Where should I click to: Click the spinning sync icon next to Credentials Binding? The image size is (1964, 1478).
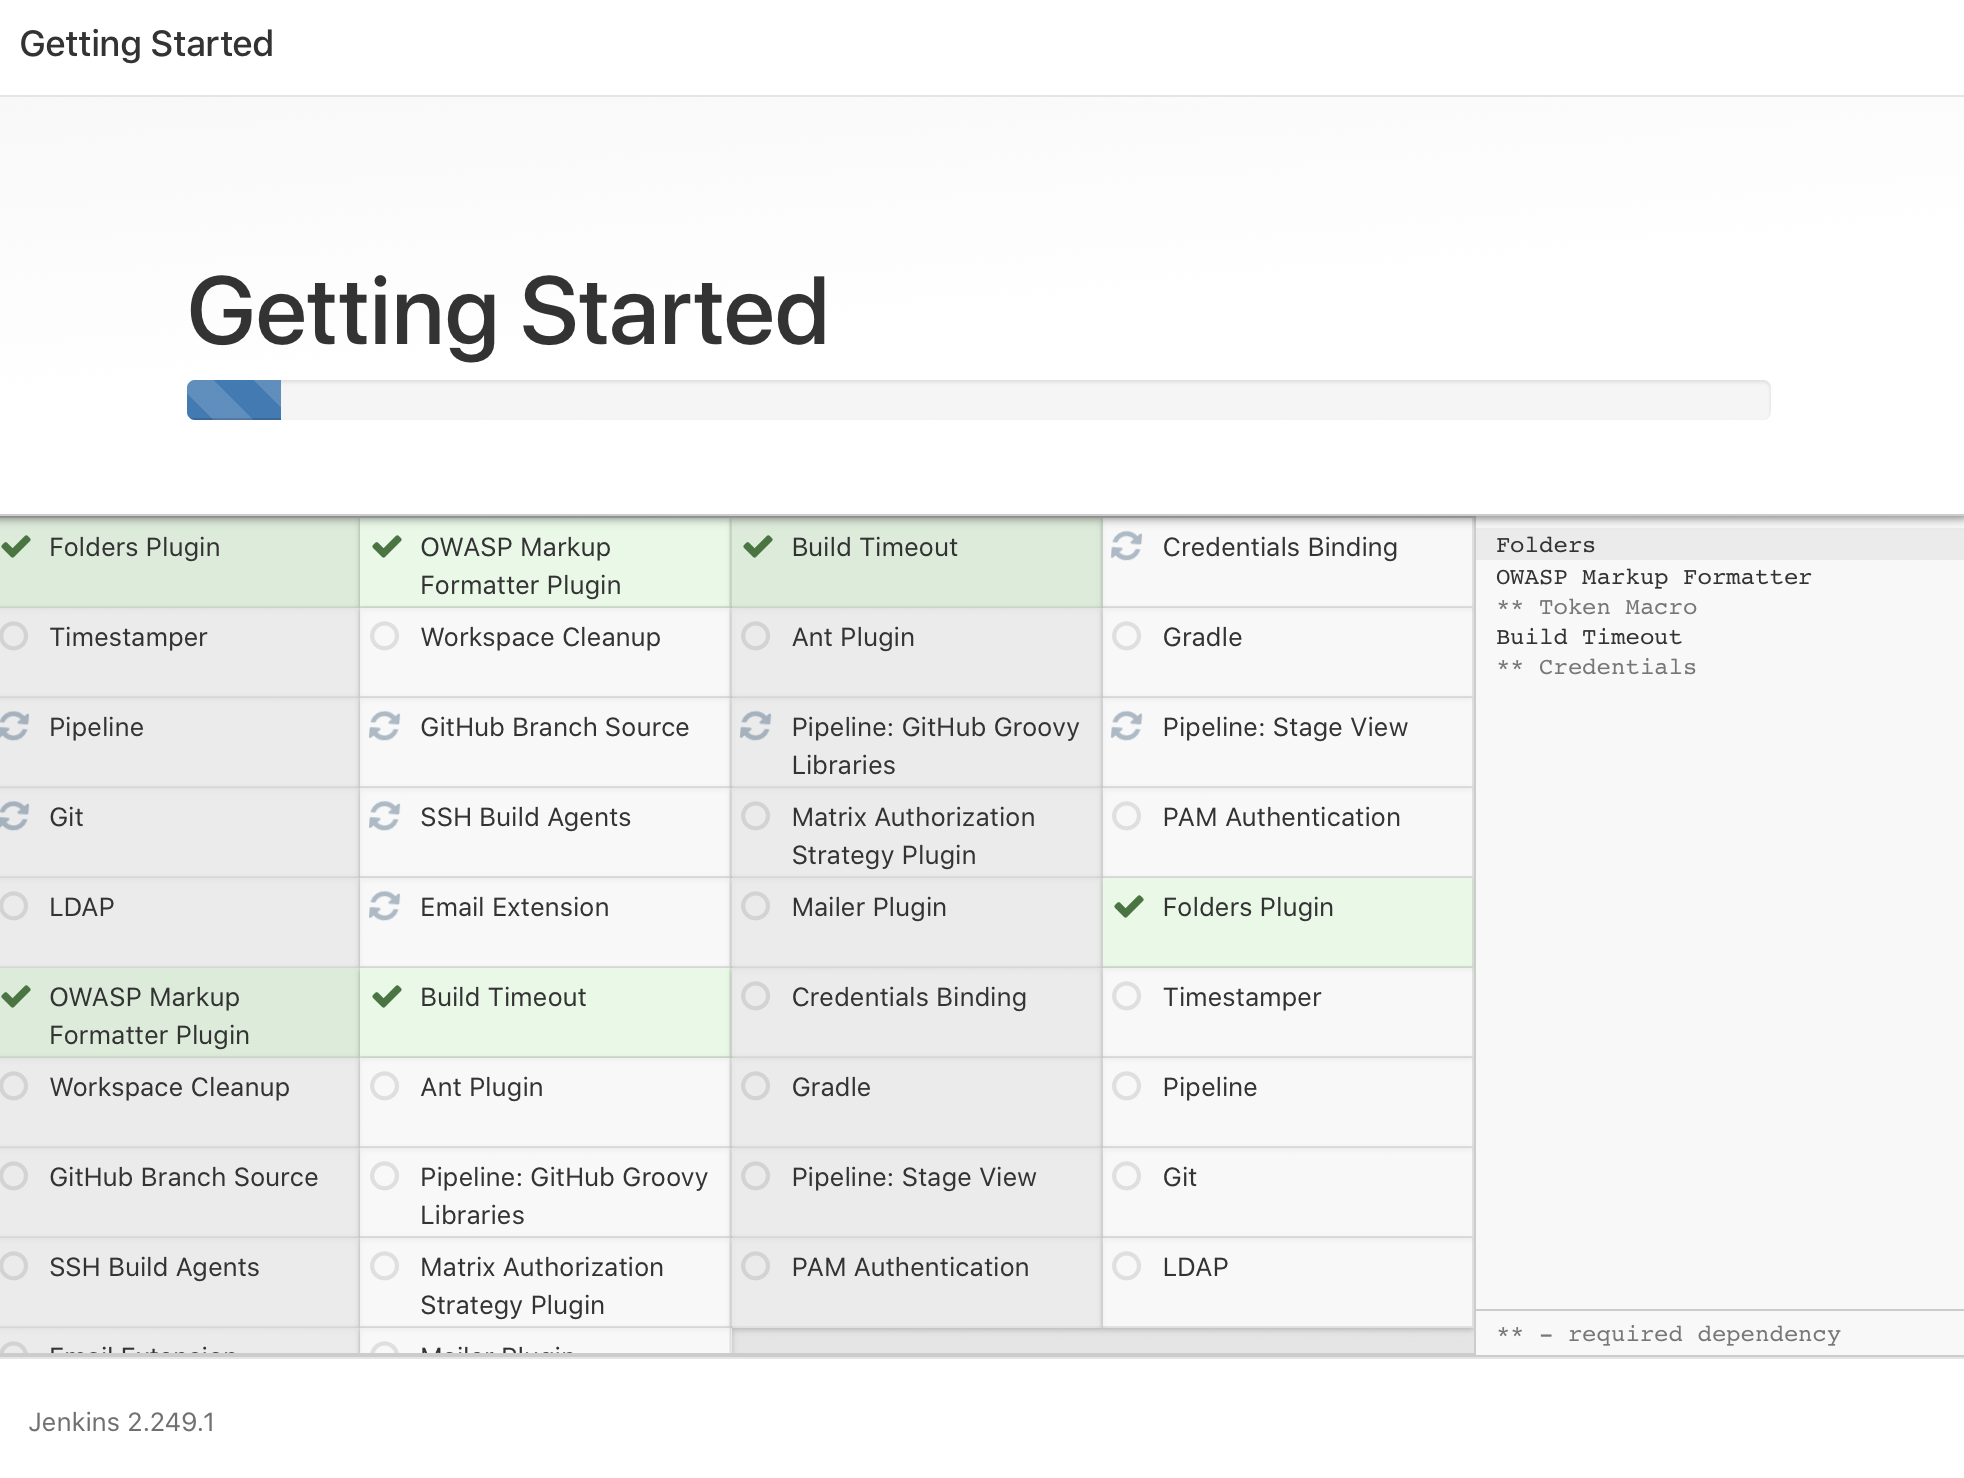coord(1126,546)
